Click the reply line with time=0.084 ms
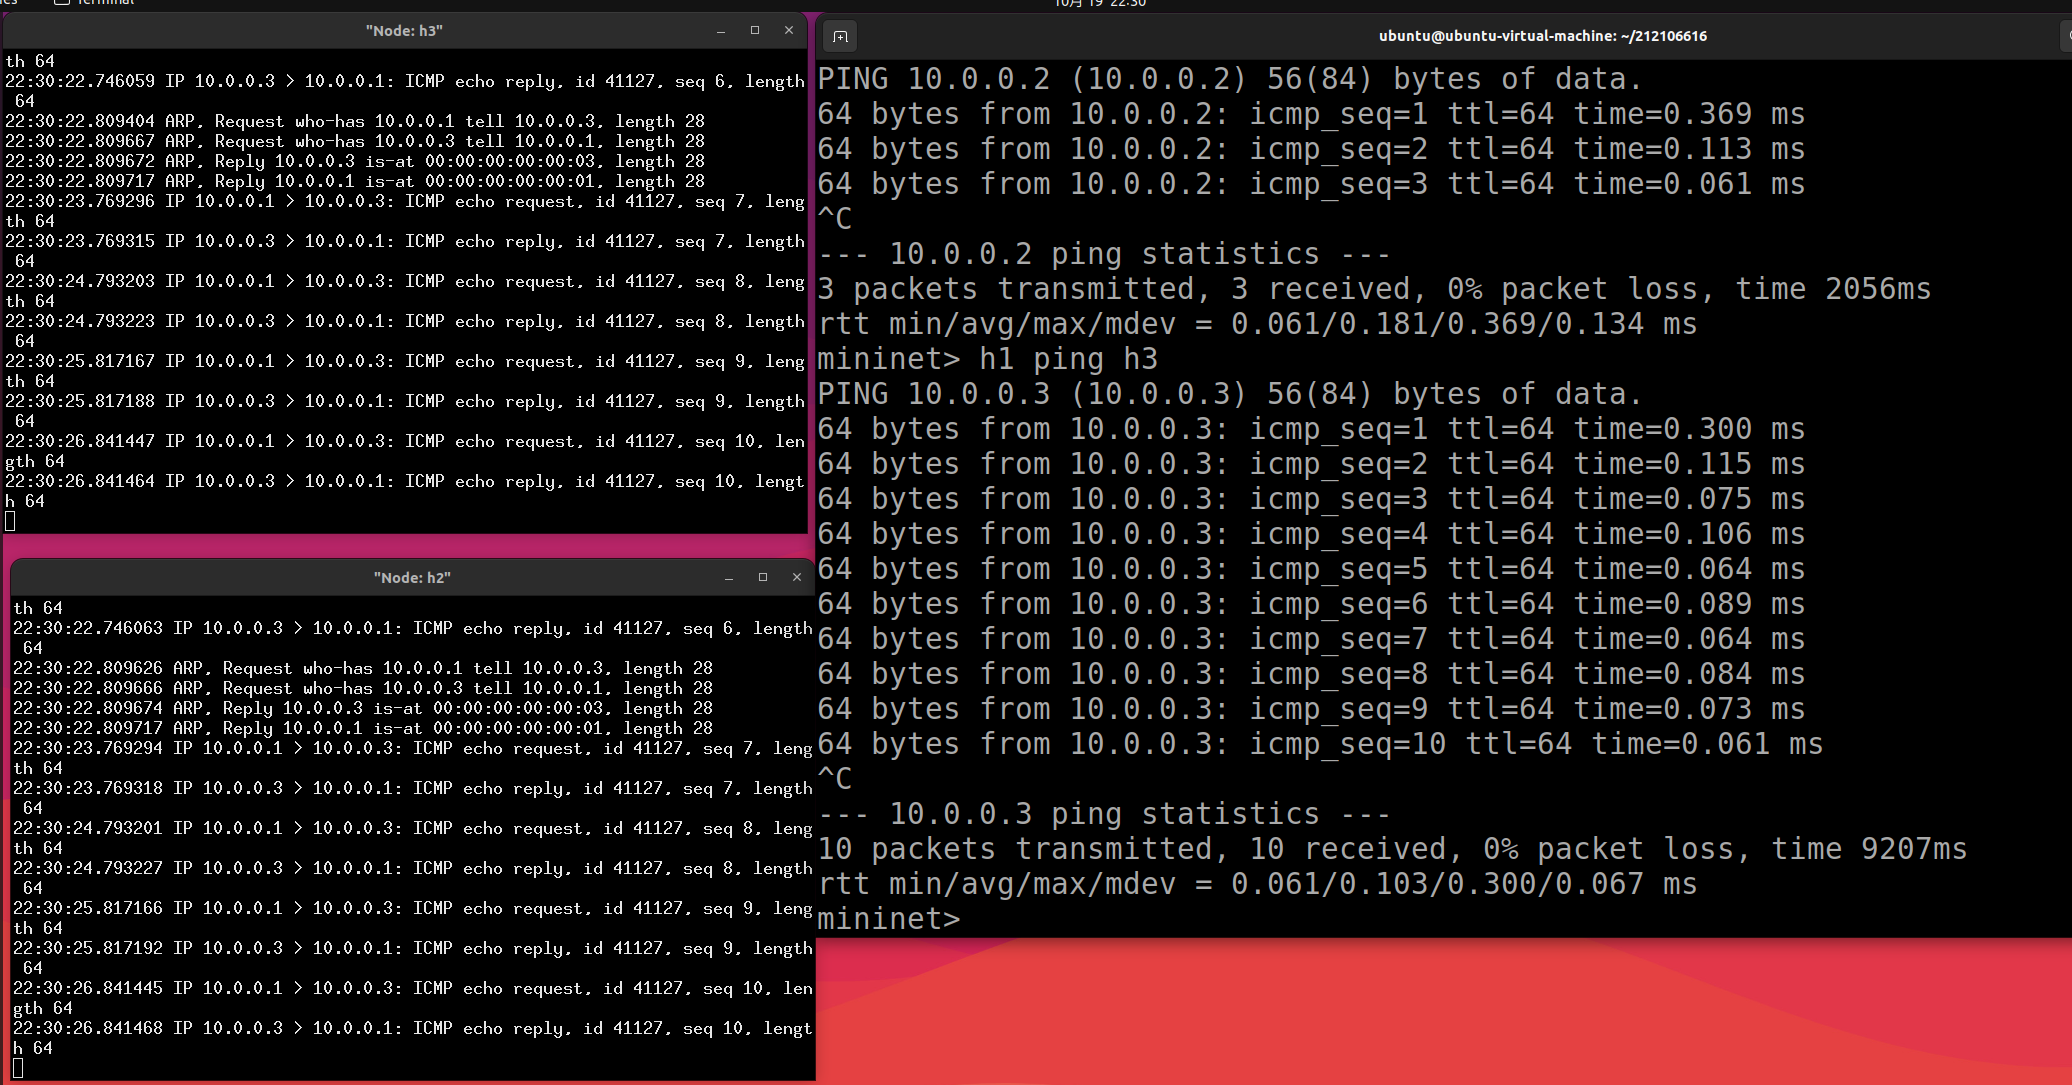Viewport: 2072px width, 1085px height. (x=1311, y=674)
